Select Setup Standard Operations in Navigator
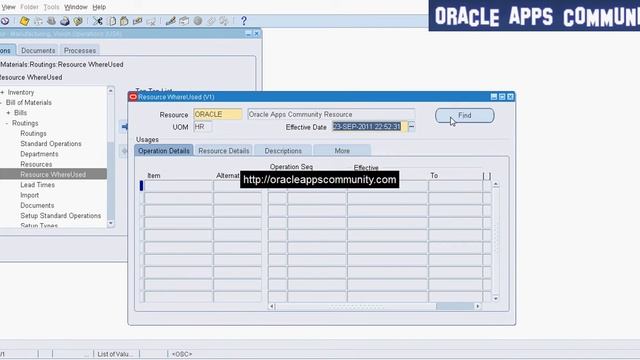The image size is (640, 360). [60, 216]
